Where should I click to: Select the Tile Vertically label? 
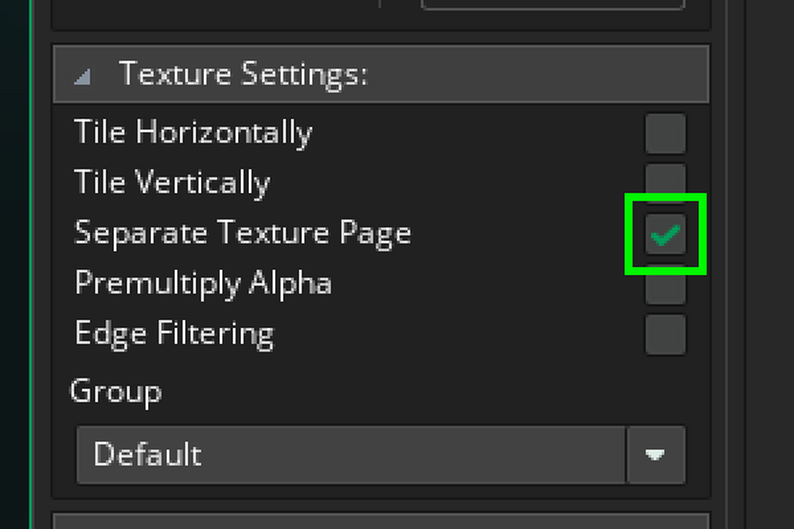[x=172, y=182]
